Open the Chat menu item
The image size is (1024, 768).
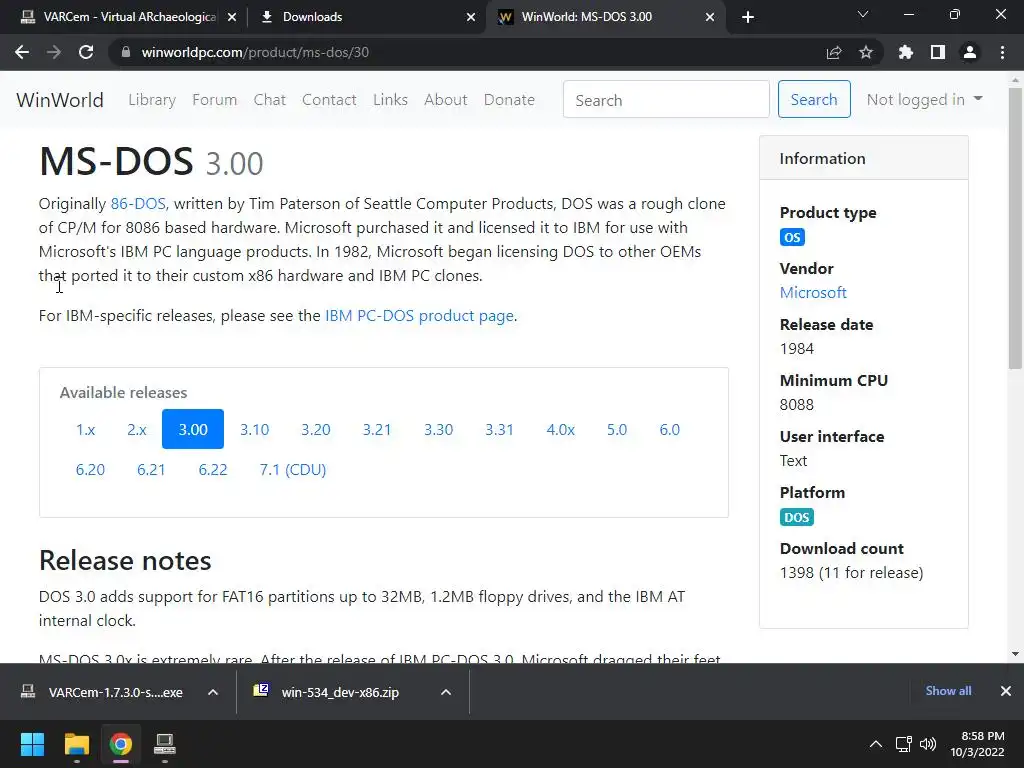coord(270,100)
